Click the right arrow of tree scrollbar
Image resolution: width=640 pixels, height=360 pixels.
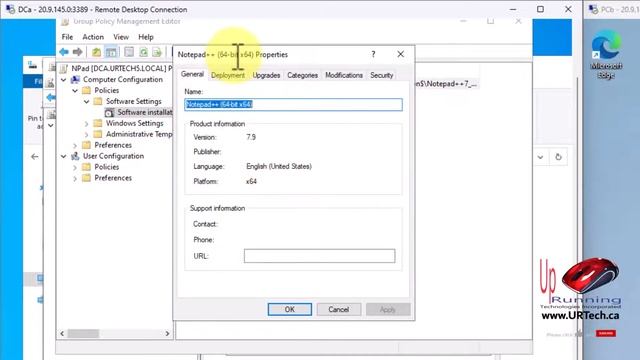click(x=167, y=334)
